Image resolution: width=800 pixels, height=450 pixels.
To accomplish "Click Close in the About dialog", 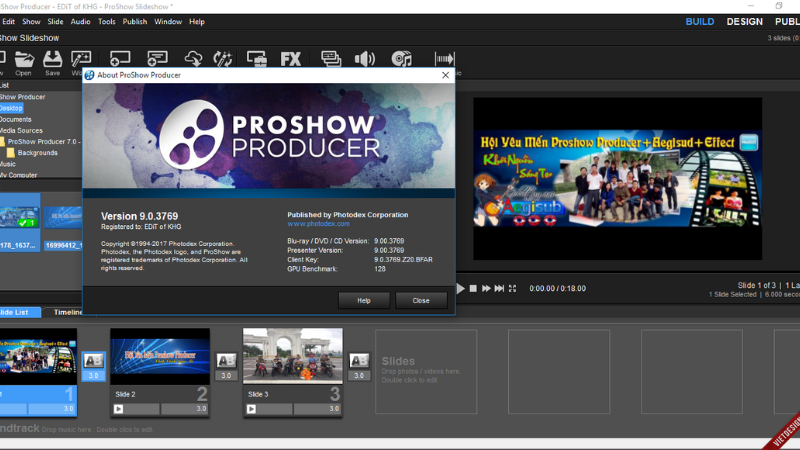I will tap(421, 300).
